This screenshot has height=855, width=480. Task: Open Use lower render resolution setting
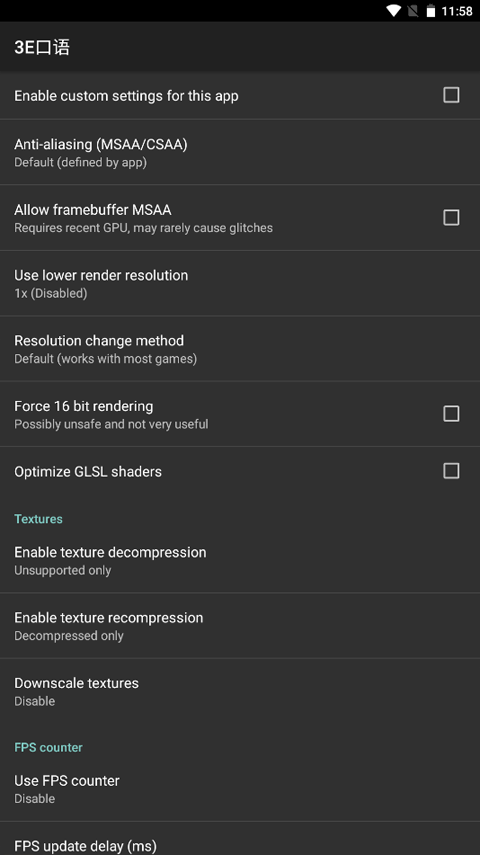click(240, 283)
